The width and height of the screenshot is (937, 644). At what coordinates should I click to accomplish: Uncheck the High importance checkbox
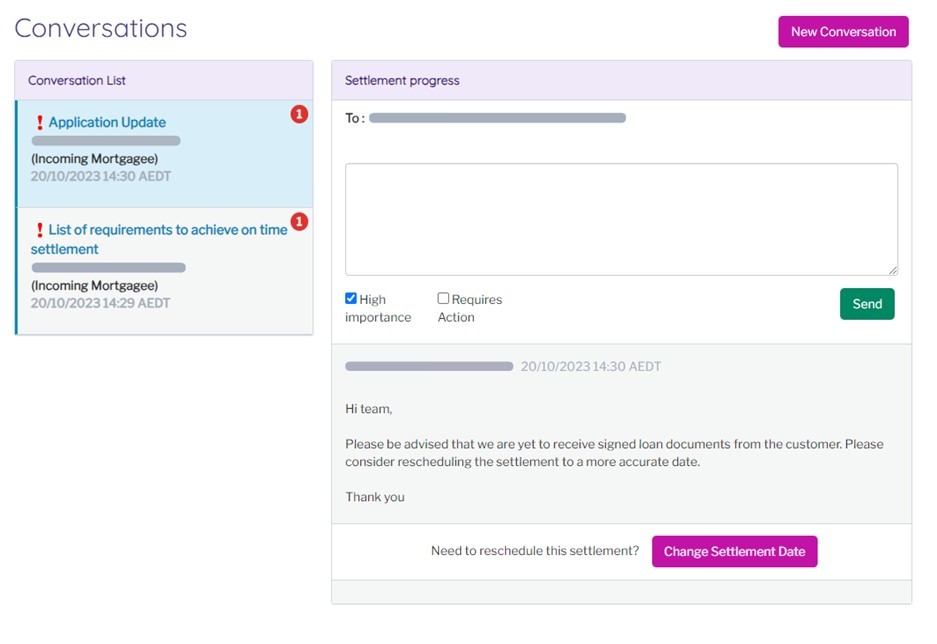click(351, 299)
